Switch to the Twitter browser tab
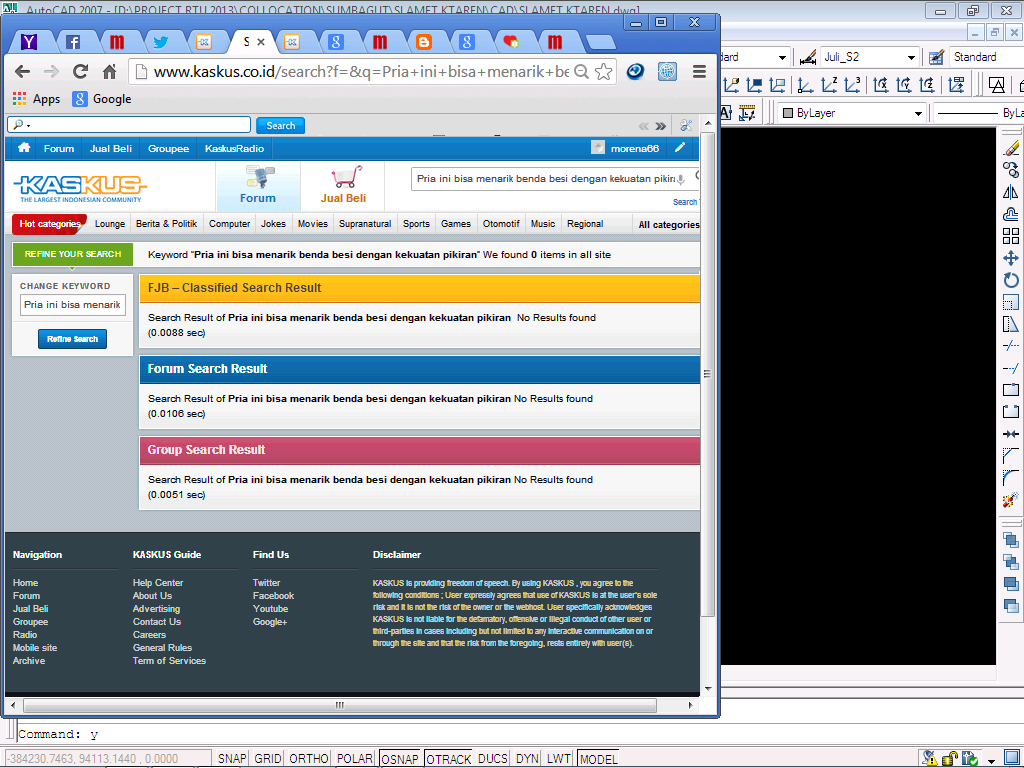1024x768 pixels. tap(161, 42)
